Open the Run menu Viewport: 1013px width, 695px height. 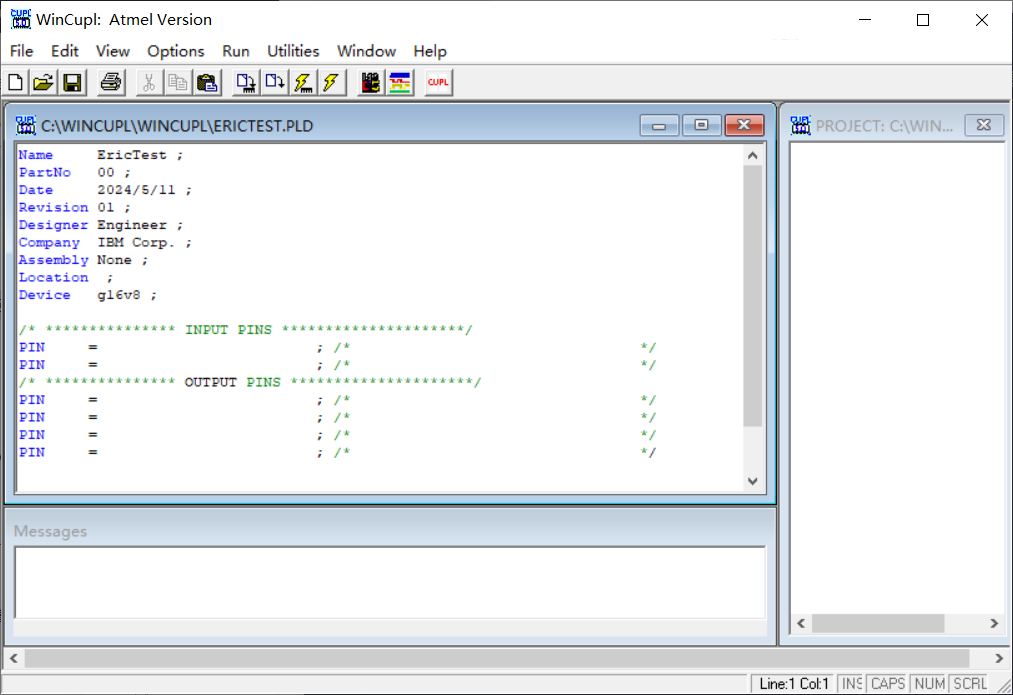[236, 51]
